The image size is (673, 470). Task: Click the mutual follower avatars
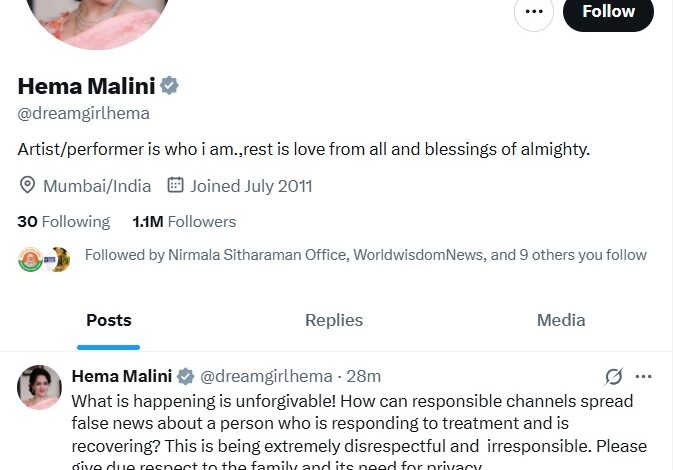pos(44,257)
